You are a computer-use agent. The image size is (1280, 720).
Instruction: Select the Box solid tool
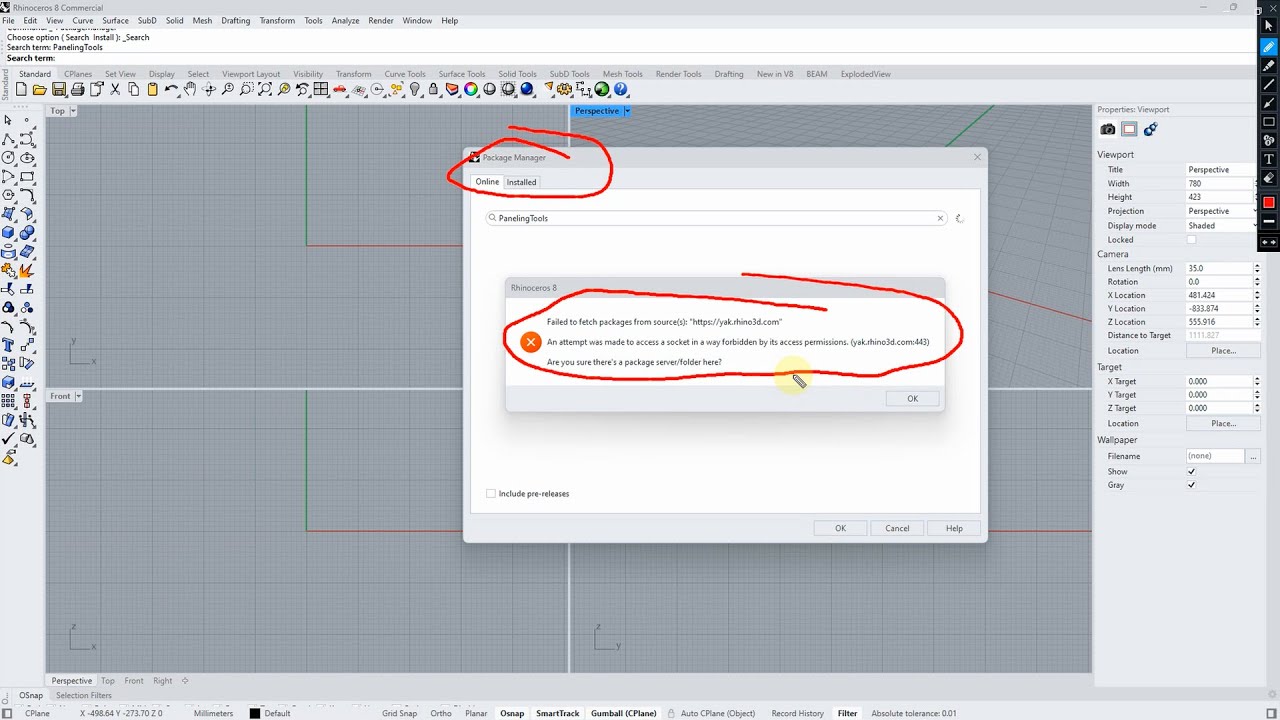9,233
